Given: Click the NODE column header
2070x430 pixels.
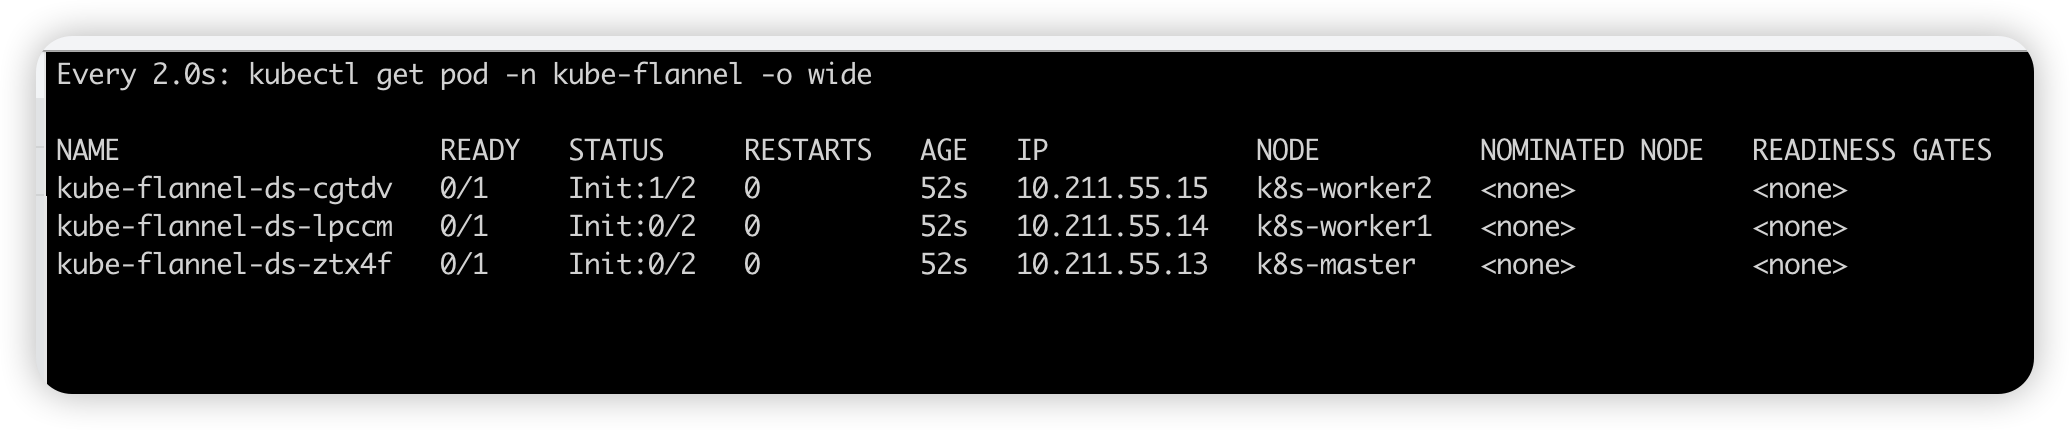Looking at the screenshot, I should pos(1288,150).
